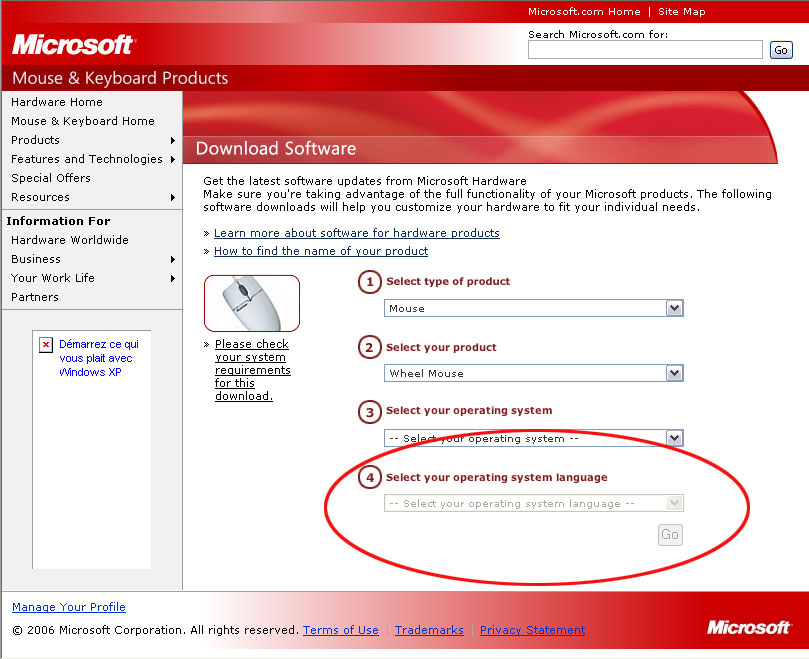Screen dimensions: 809x659
Task: Open the Manage Your Profile link
Action: coord(69,607)
